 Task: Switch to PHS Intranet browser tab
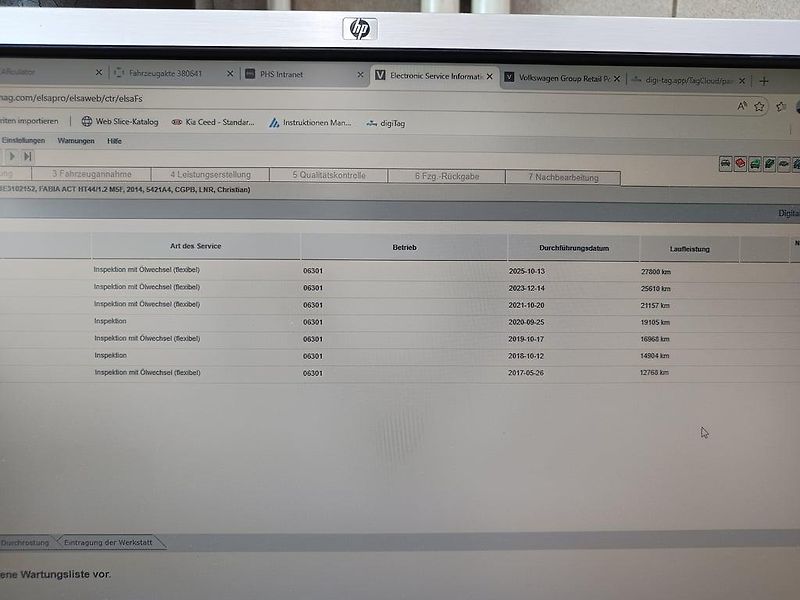[304, 74]
